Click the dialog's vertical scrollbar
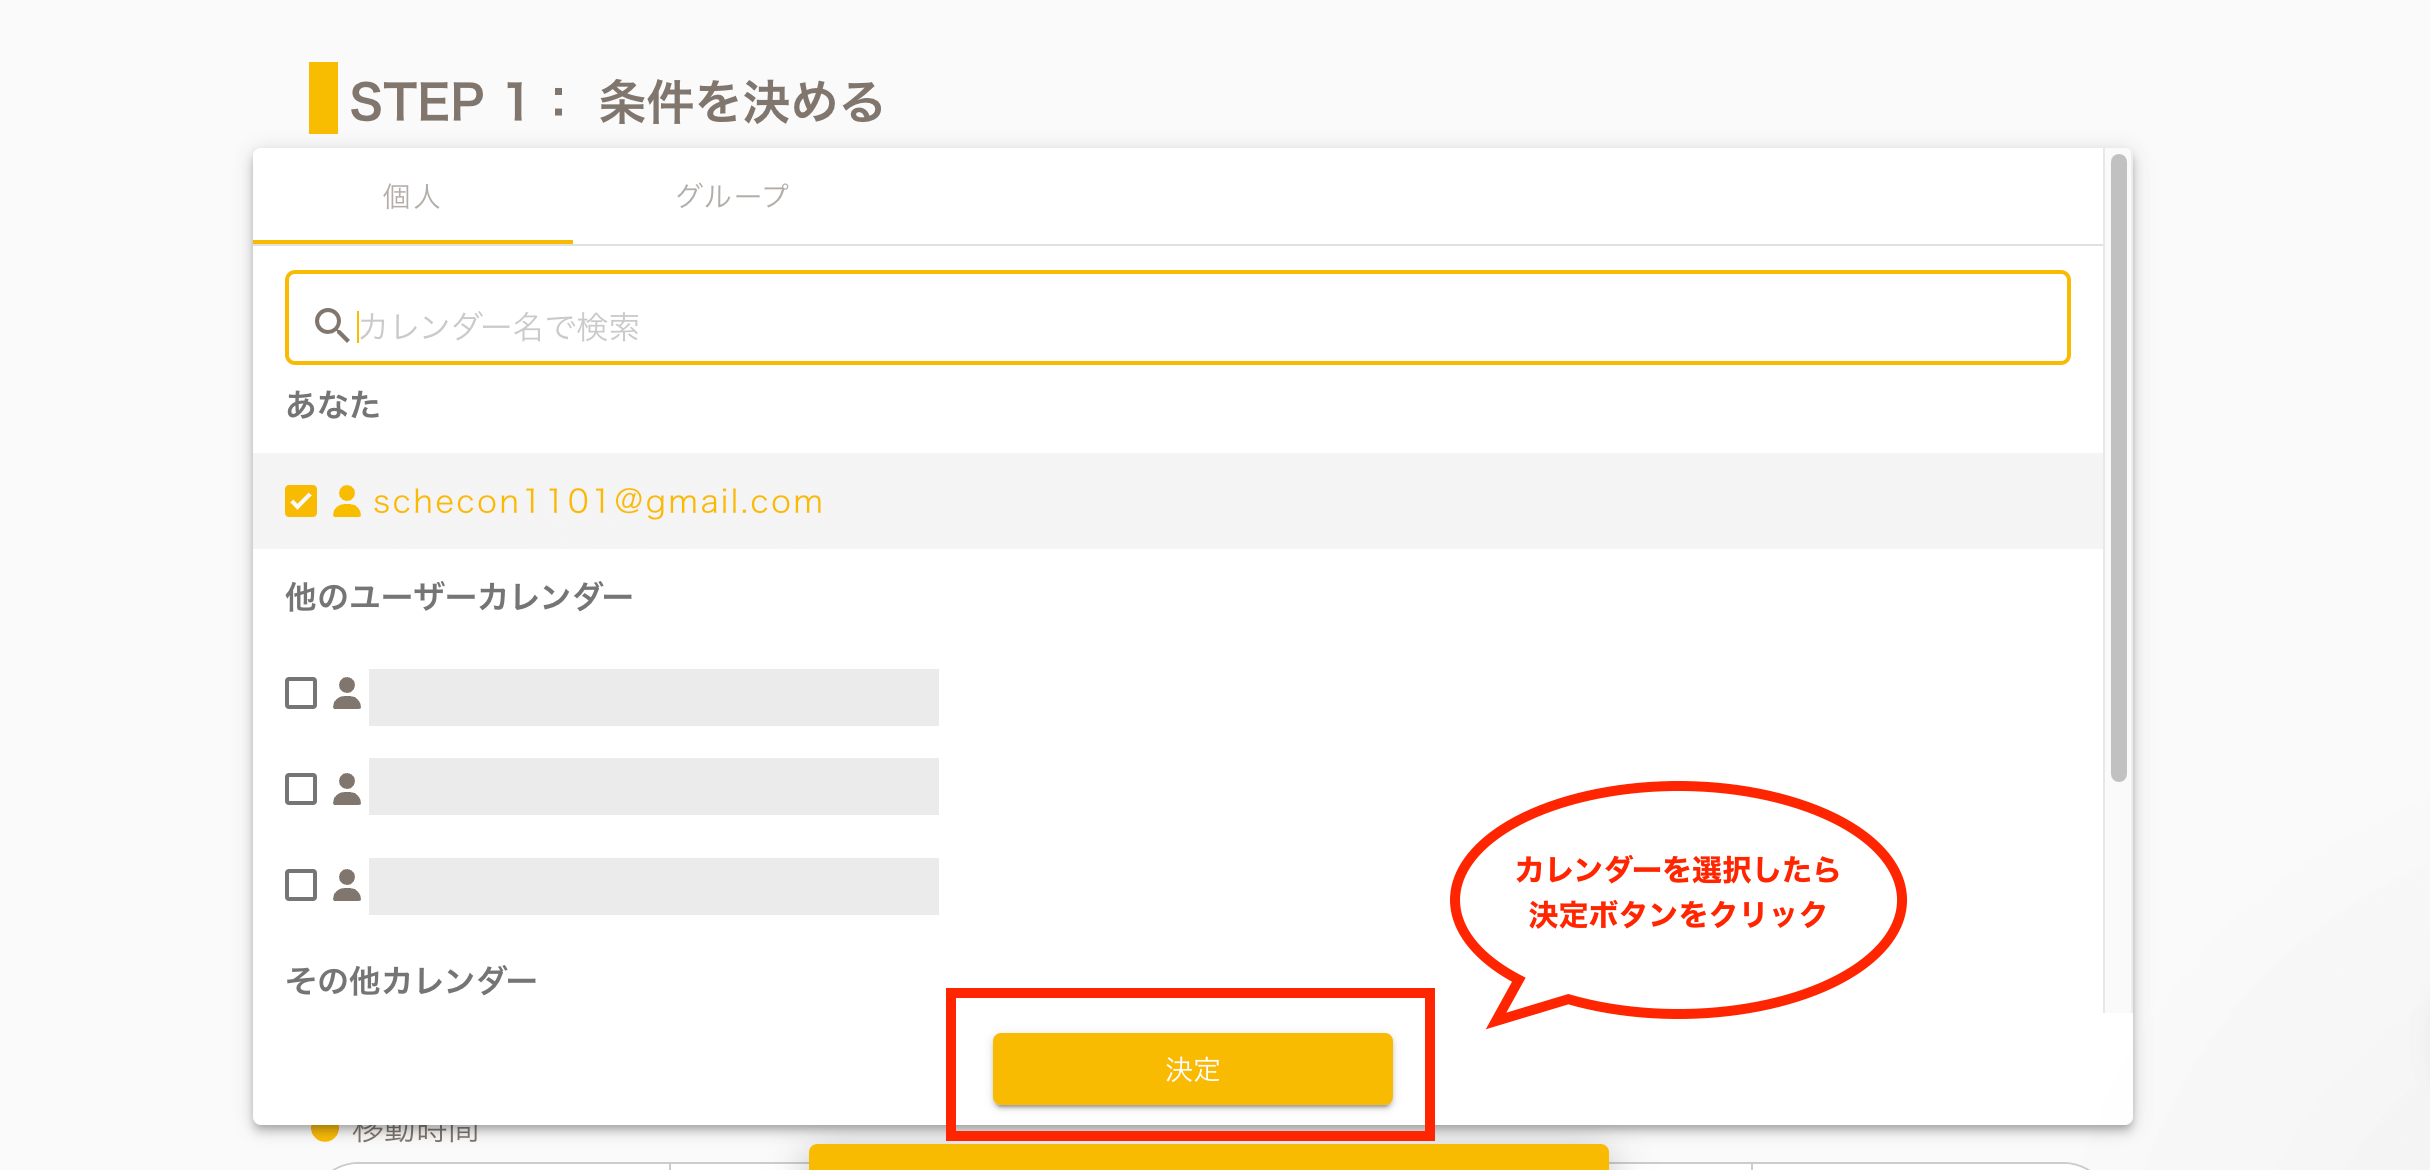The height and width of the screenshot is (1170, 2430). click(2118, 467)
